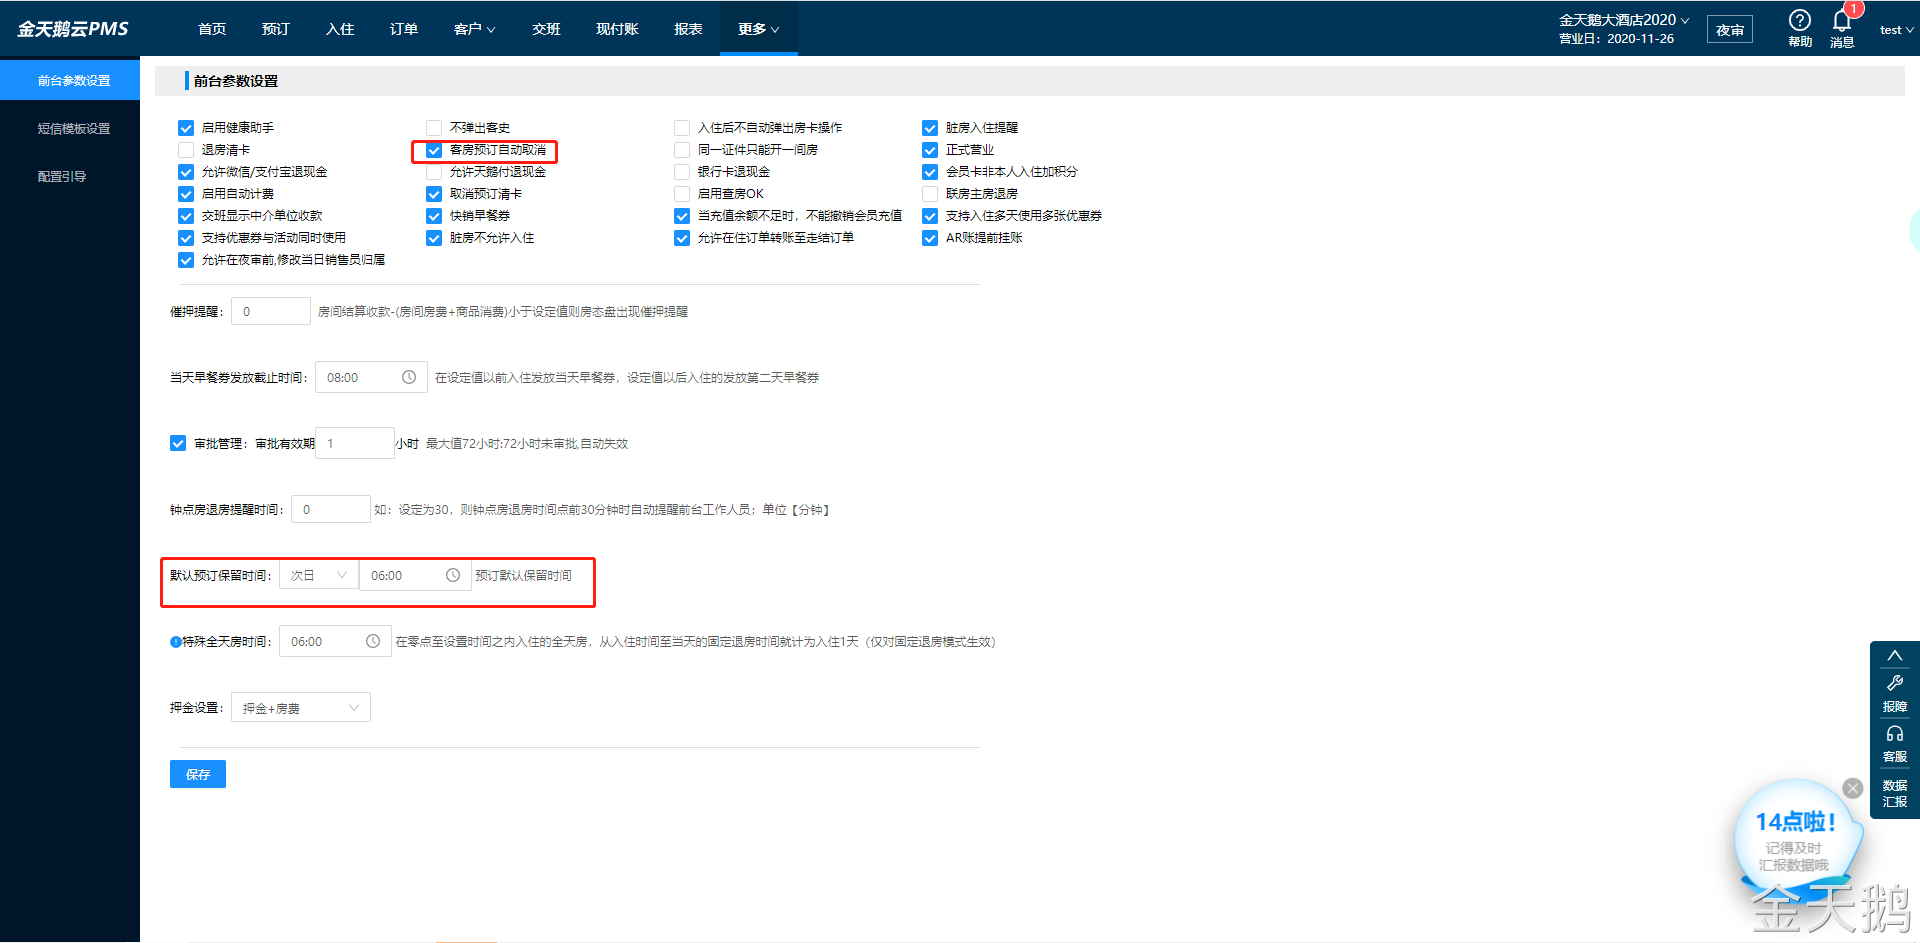Close the 14点啦 reminder bubble
This screenshot has width=1920, height=943.
(x=1853, y=788)
